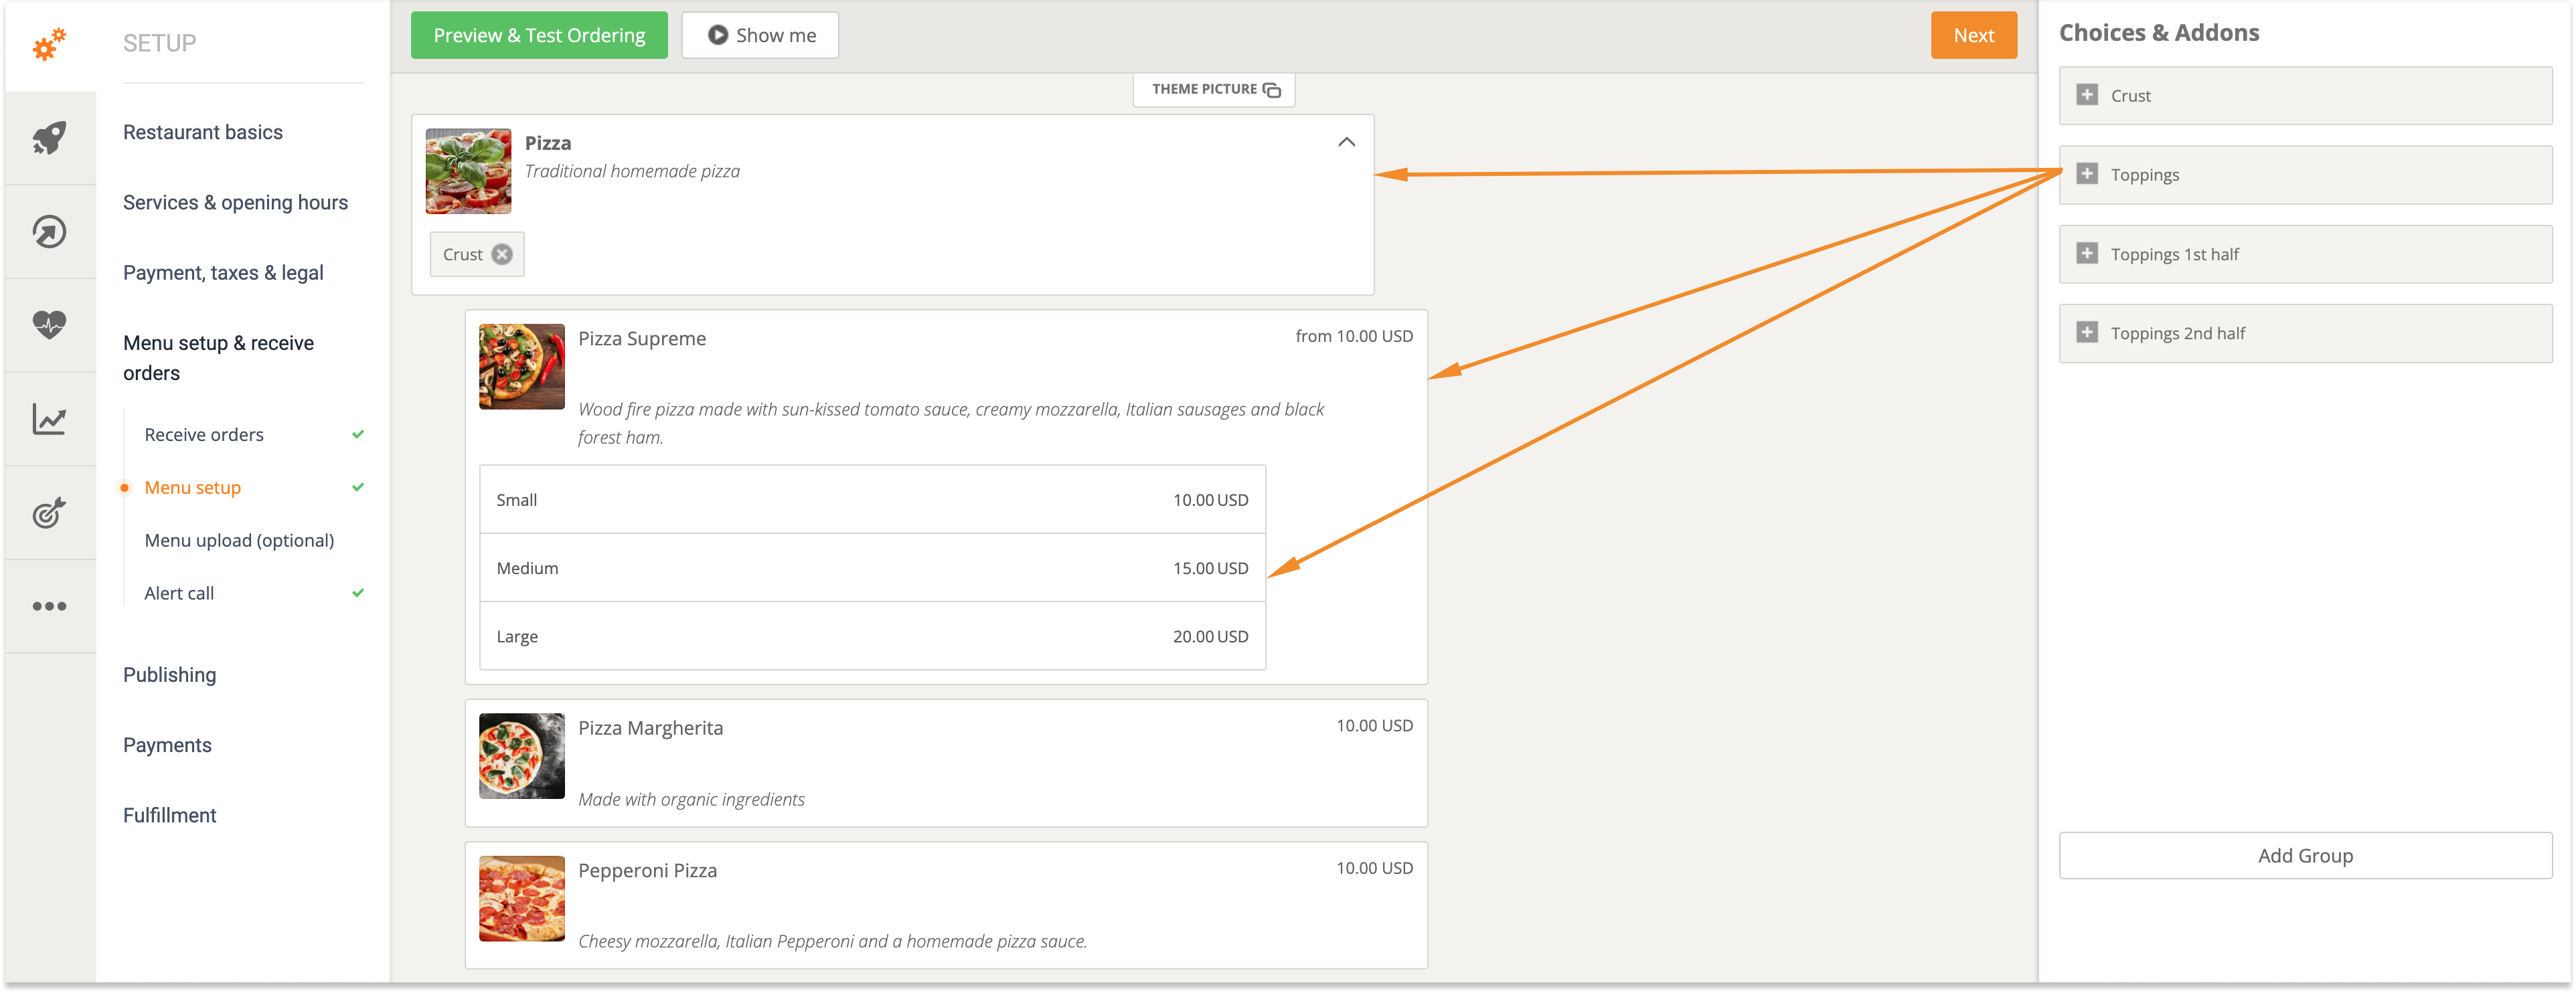This screenshot has width=2576, height=993.
Task: Click the Pepperoni Pizza thumbnail
Action: [521, 898]
